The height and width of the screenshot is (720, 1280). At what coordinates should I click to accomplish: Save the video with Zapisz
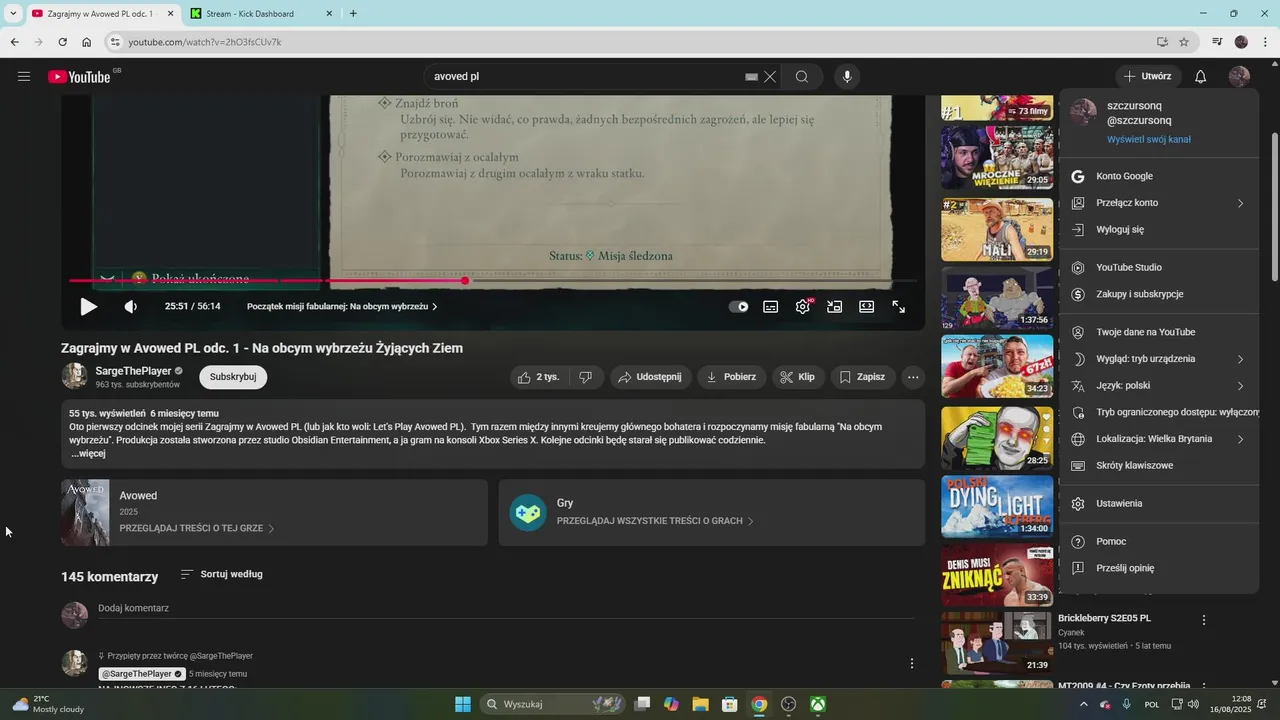pos(862,377)
